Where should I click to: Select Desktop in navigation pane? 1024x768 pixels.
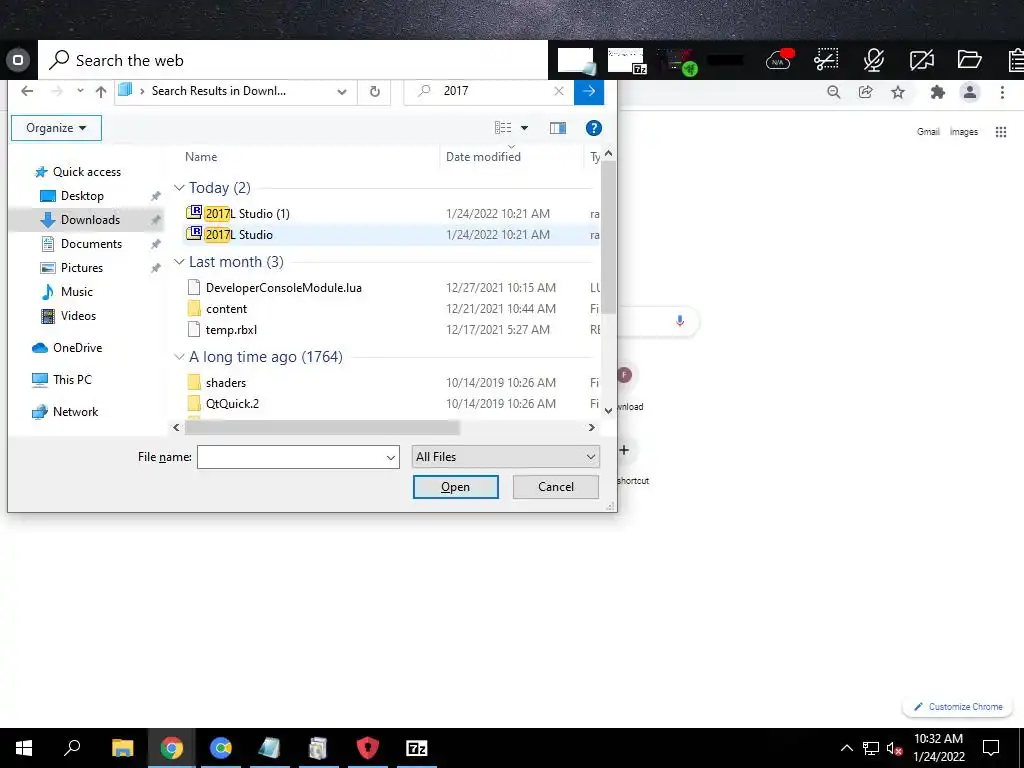coord(82,196)
